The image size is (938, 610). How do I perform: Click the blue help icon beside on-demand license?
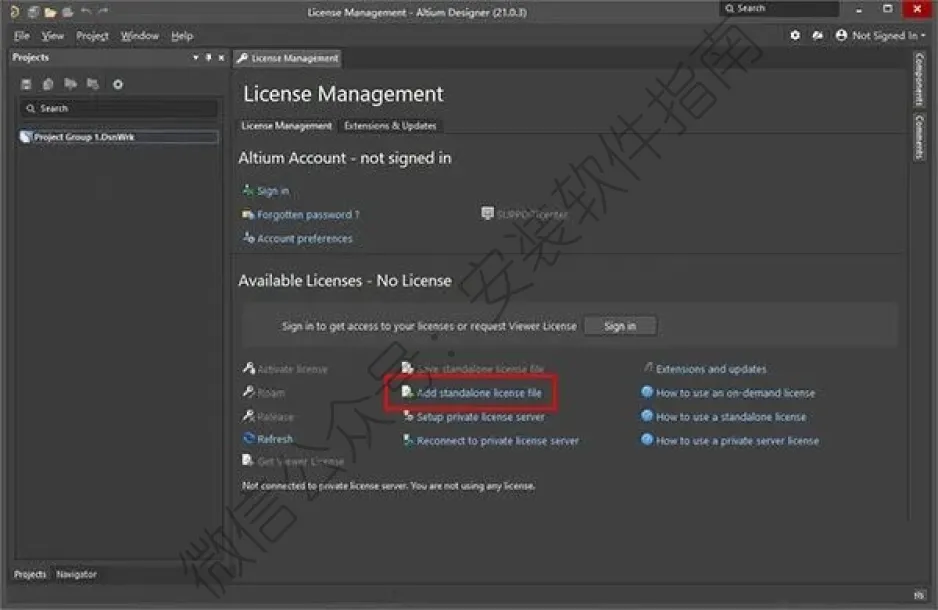(647, 392)
